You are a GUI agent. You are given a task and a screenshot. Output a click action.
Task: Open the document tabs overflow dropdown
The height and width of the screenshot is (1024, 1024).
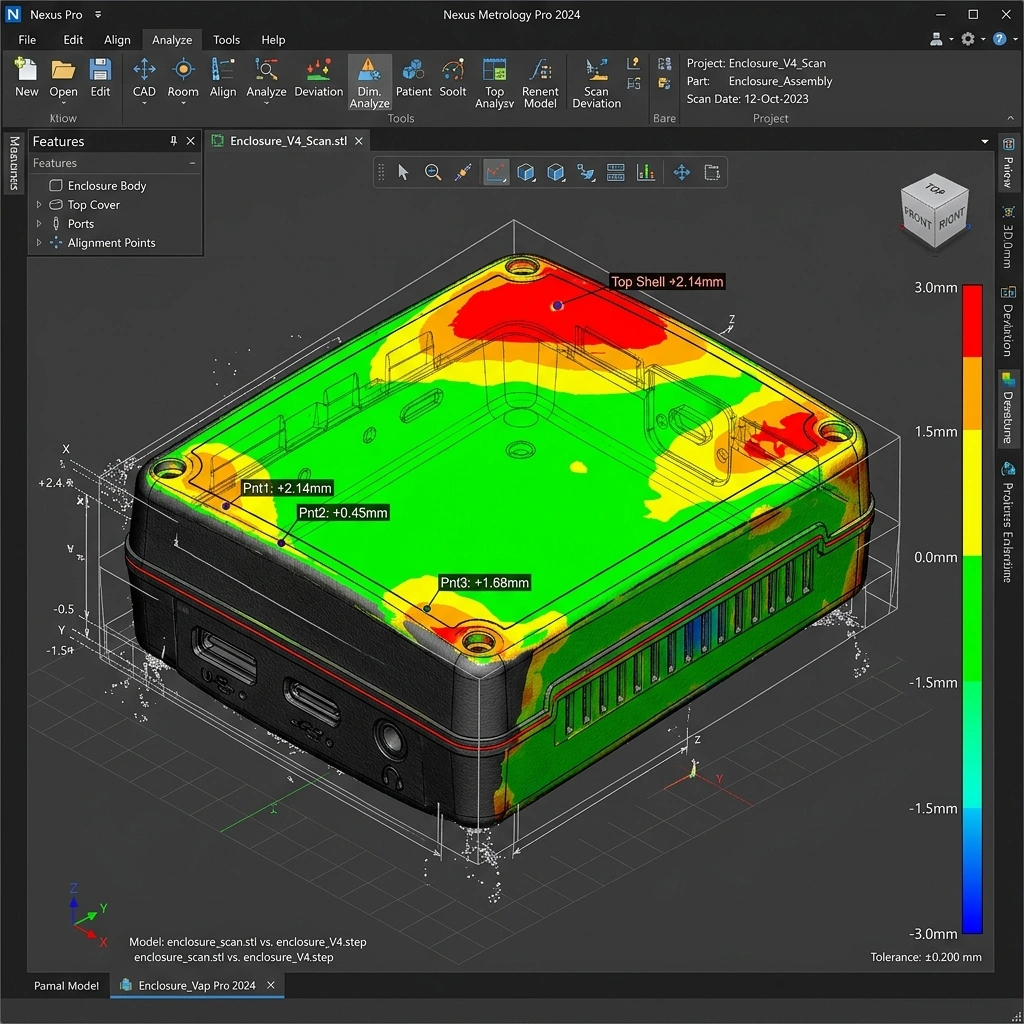click(985, 142)
